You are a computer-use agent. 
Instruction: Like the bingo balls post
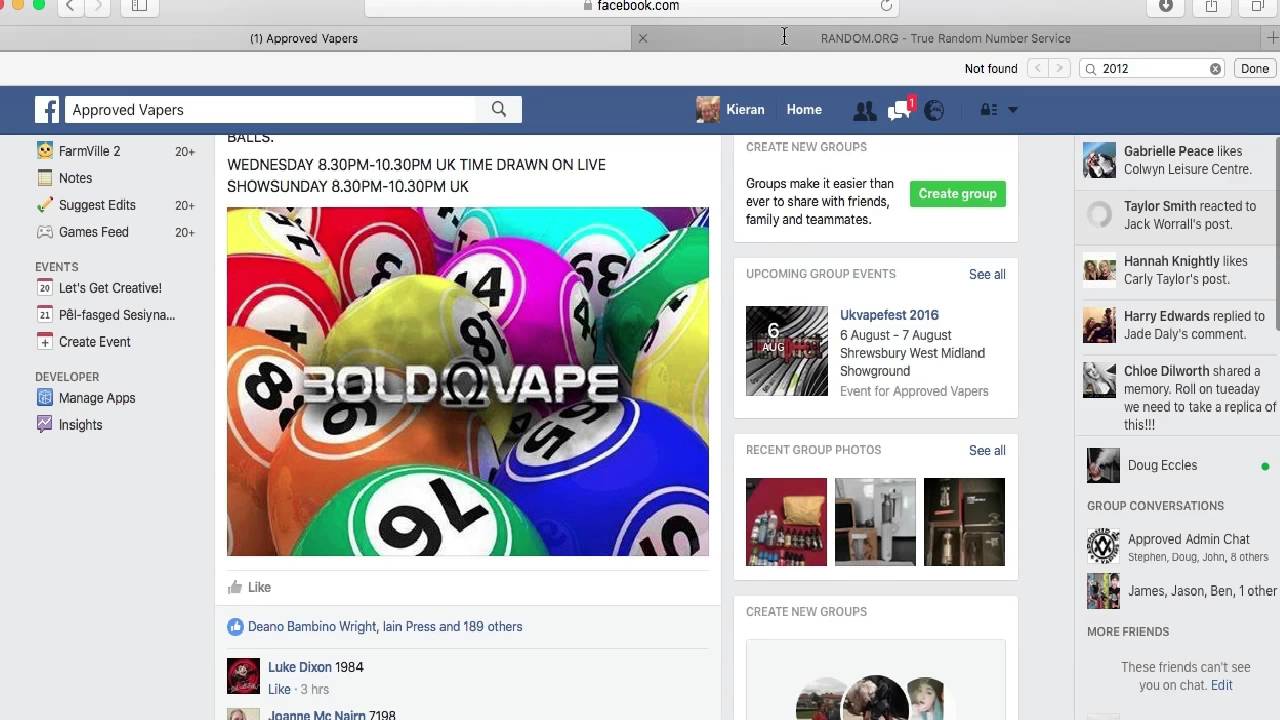250,587
